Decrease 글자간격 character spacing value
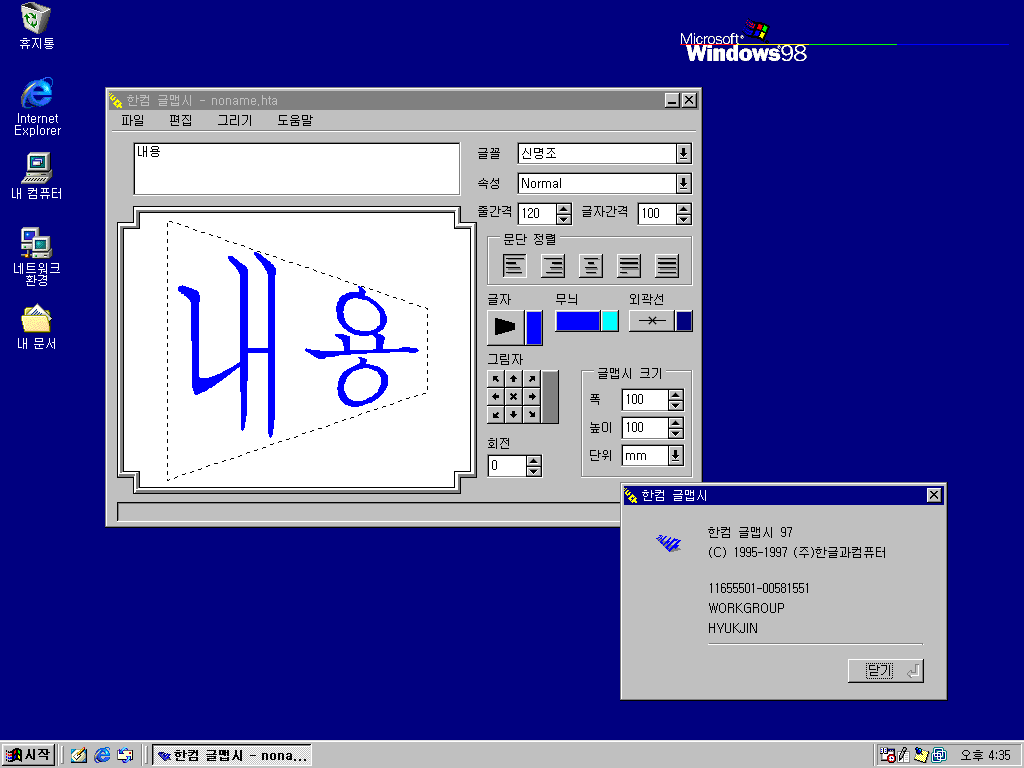The height and width of the screenshot is (768, 1024). click(684, 219)
